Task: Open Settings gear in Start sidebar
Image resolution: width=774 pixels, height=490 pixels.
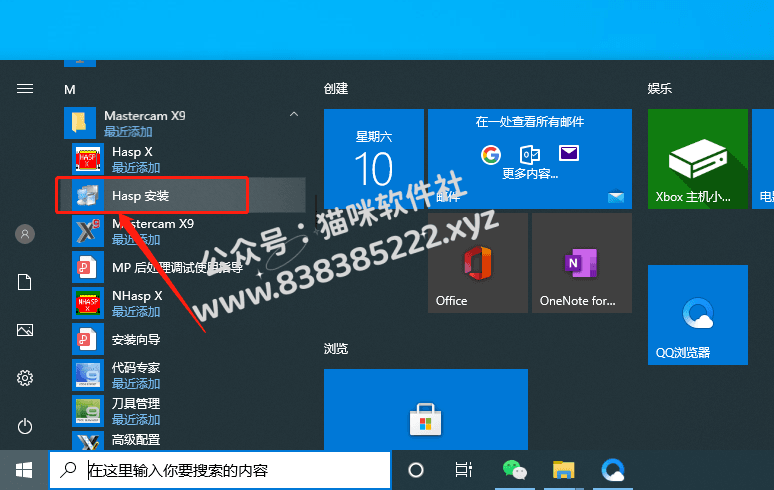Action: point(25,378)
